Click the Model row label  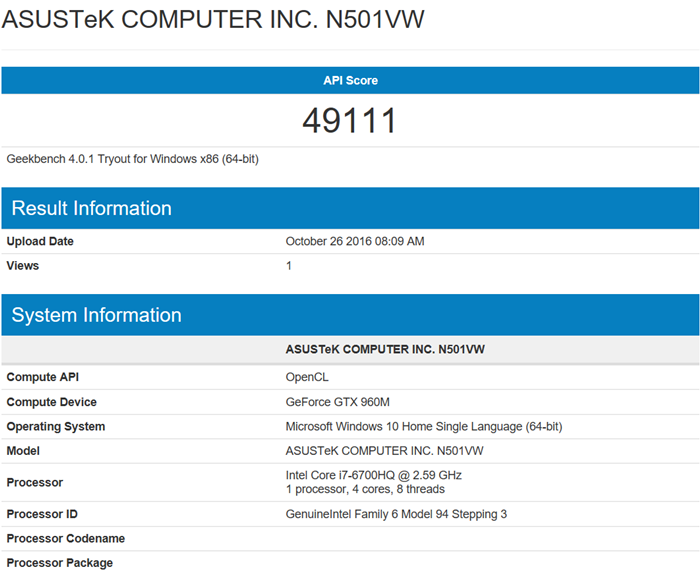point(23,451)
